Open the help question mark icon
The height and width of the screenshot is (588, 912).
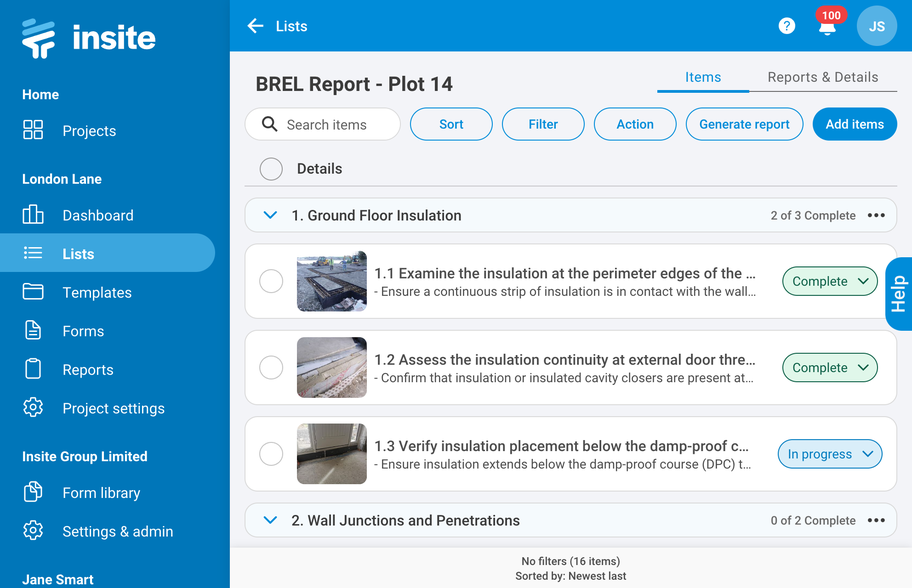[x=787, y=26]
